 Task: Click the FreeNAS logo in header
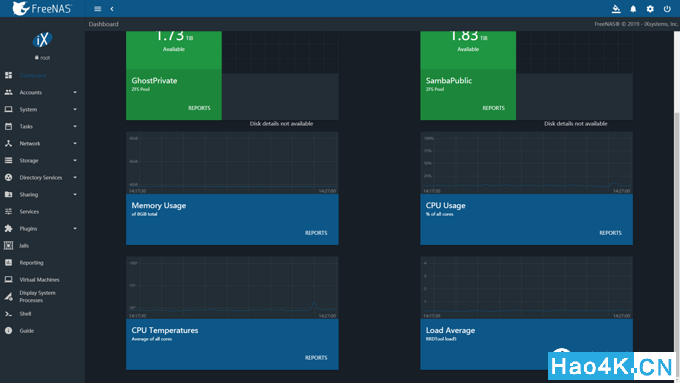(x=42, y=8)
